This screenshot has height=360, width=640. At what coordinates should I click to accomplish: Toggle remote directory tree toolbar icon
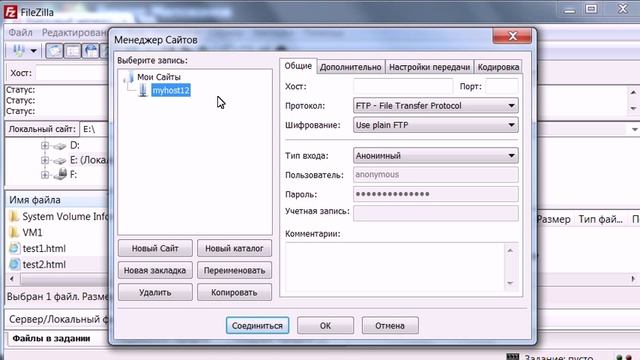pos(91,51)
